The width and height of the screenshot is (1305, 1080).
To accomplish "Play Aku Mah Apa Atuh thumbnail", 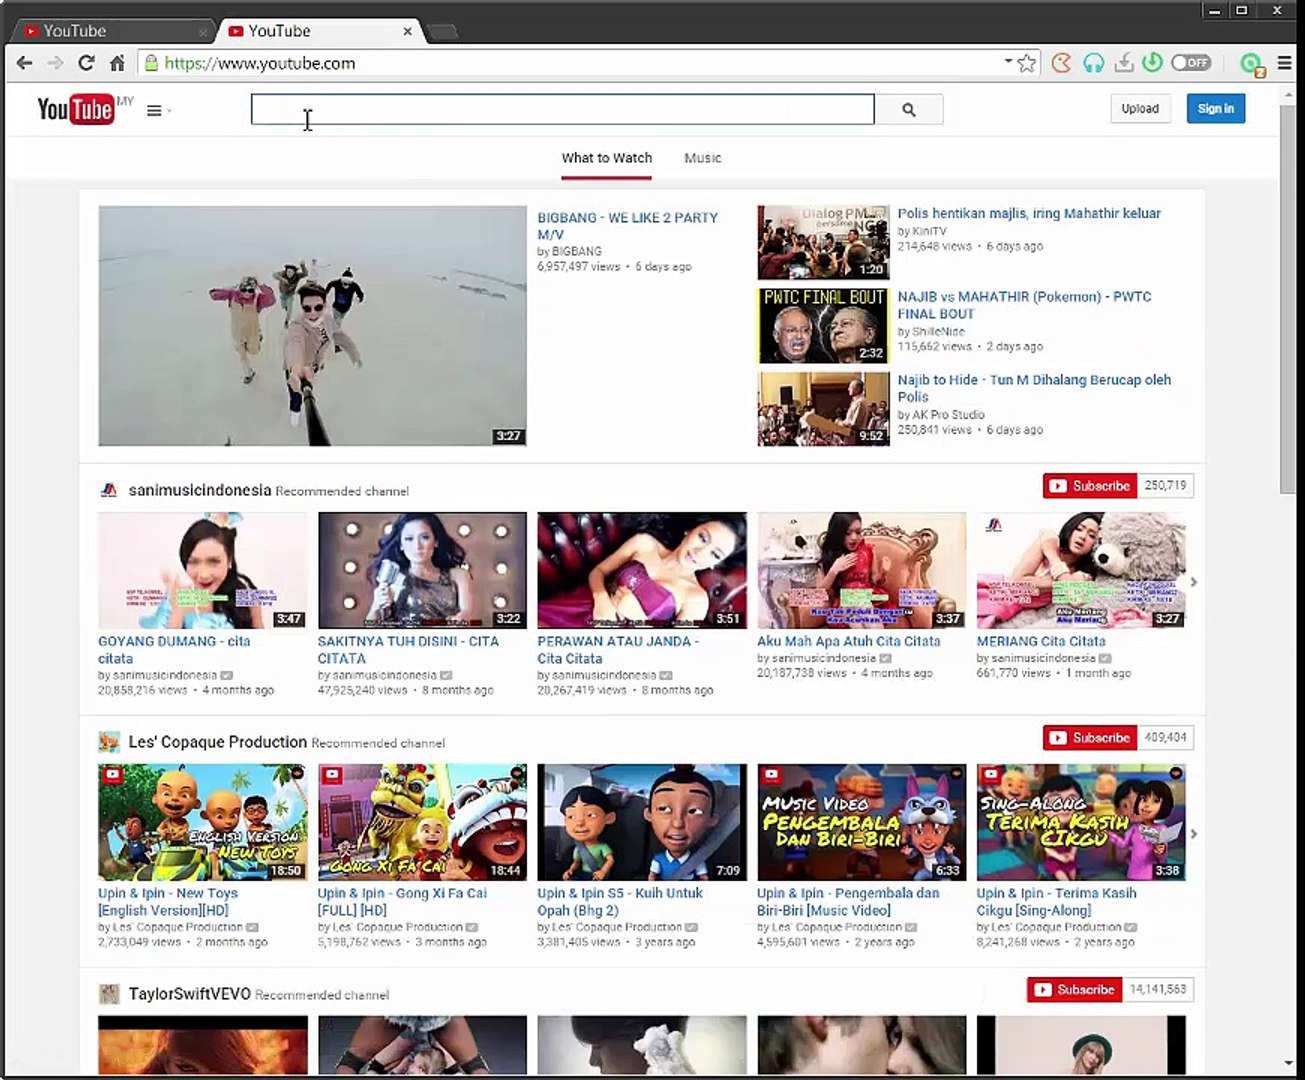I will click(x=862, y=571).
